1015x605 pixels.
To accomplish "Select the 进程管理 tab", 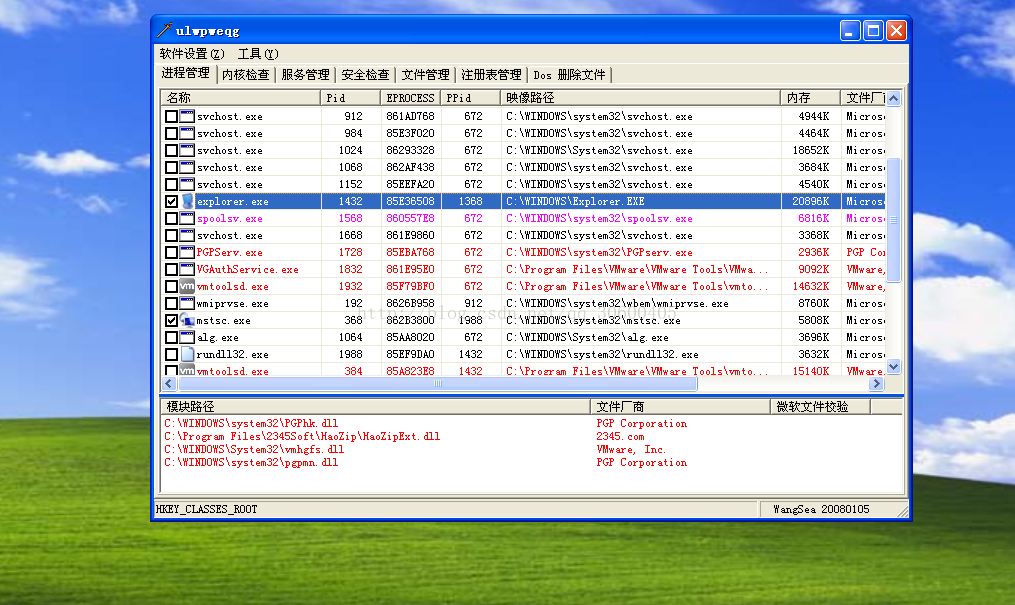I will pyautogui.click(x=186, y=73).
